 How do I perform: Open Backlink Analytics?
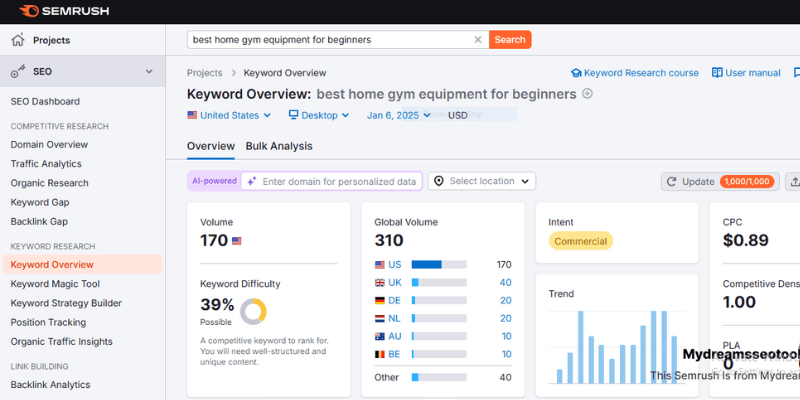[x=51, y=385]
